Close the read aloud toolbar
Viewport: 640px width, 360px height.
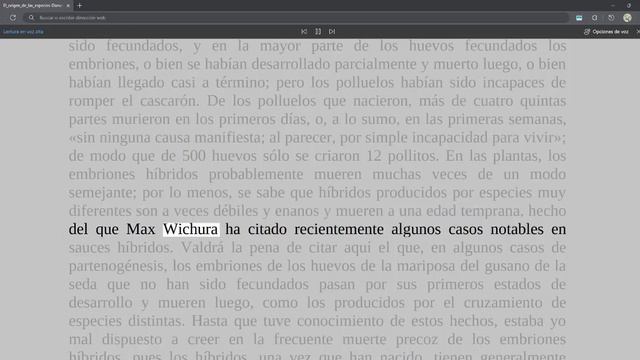coord(638,32)
